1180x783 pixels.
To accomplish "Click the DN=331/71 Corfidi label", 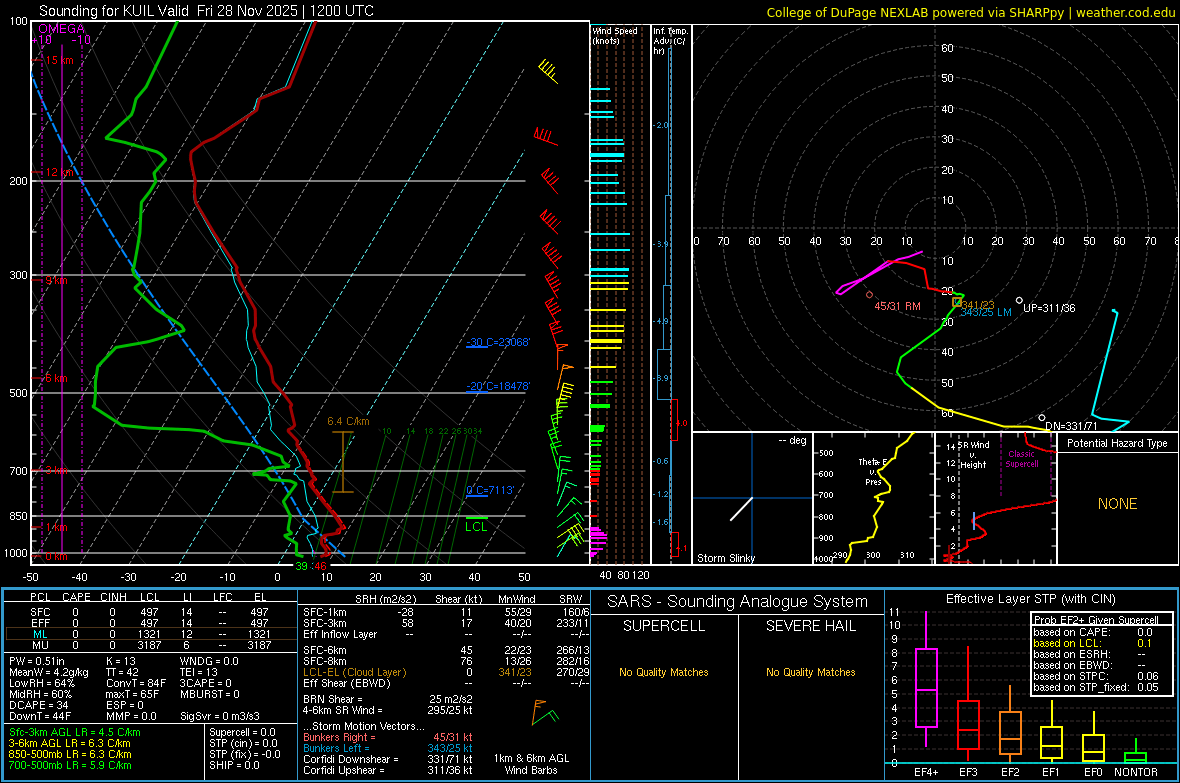I will [1072, 426].
